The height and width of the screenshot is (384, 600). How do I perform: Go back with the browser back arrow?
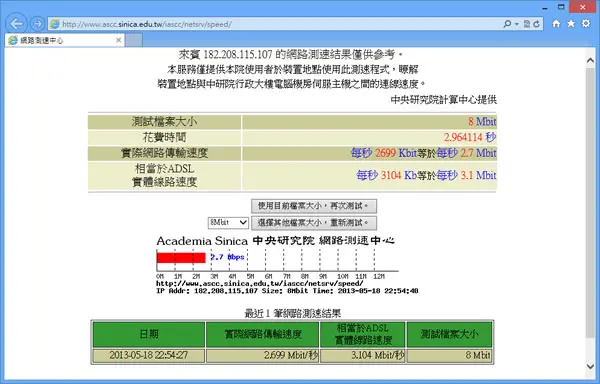tap(16, 24)
